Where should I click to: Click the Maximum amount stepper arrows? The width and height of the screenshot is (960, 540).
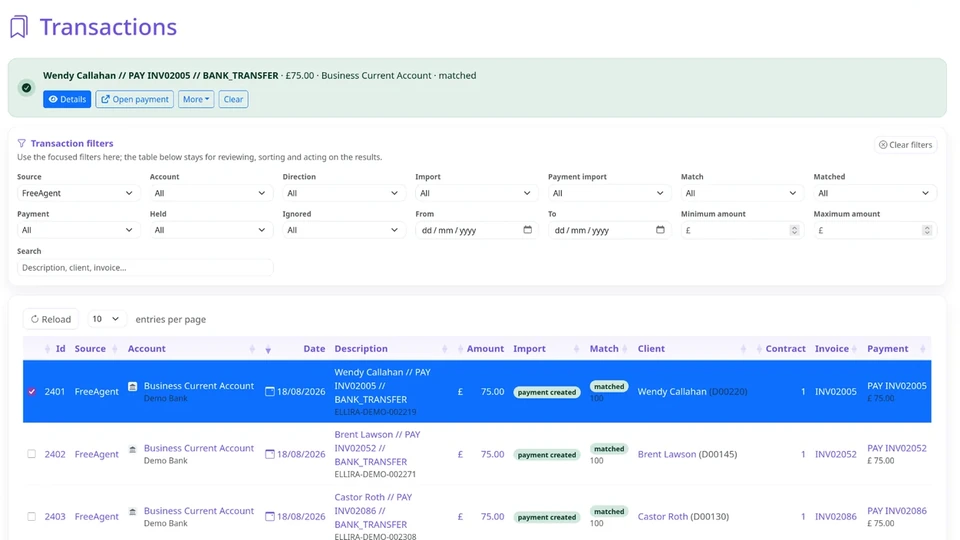927,230
